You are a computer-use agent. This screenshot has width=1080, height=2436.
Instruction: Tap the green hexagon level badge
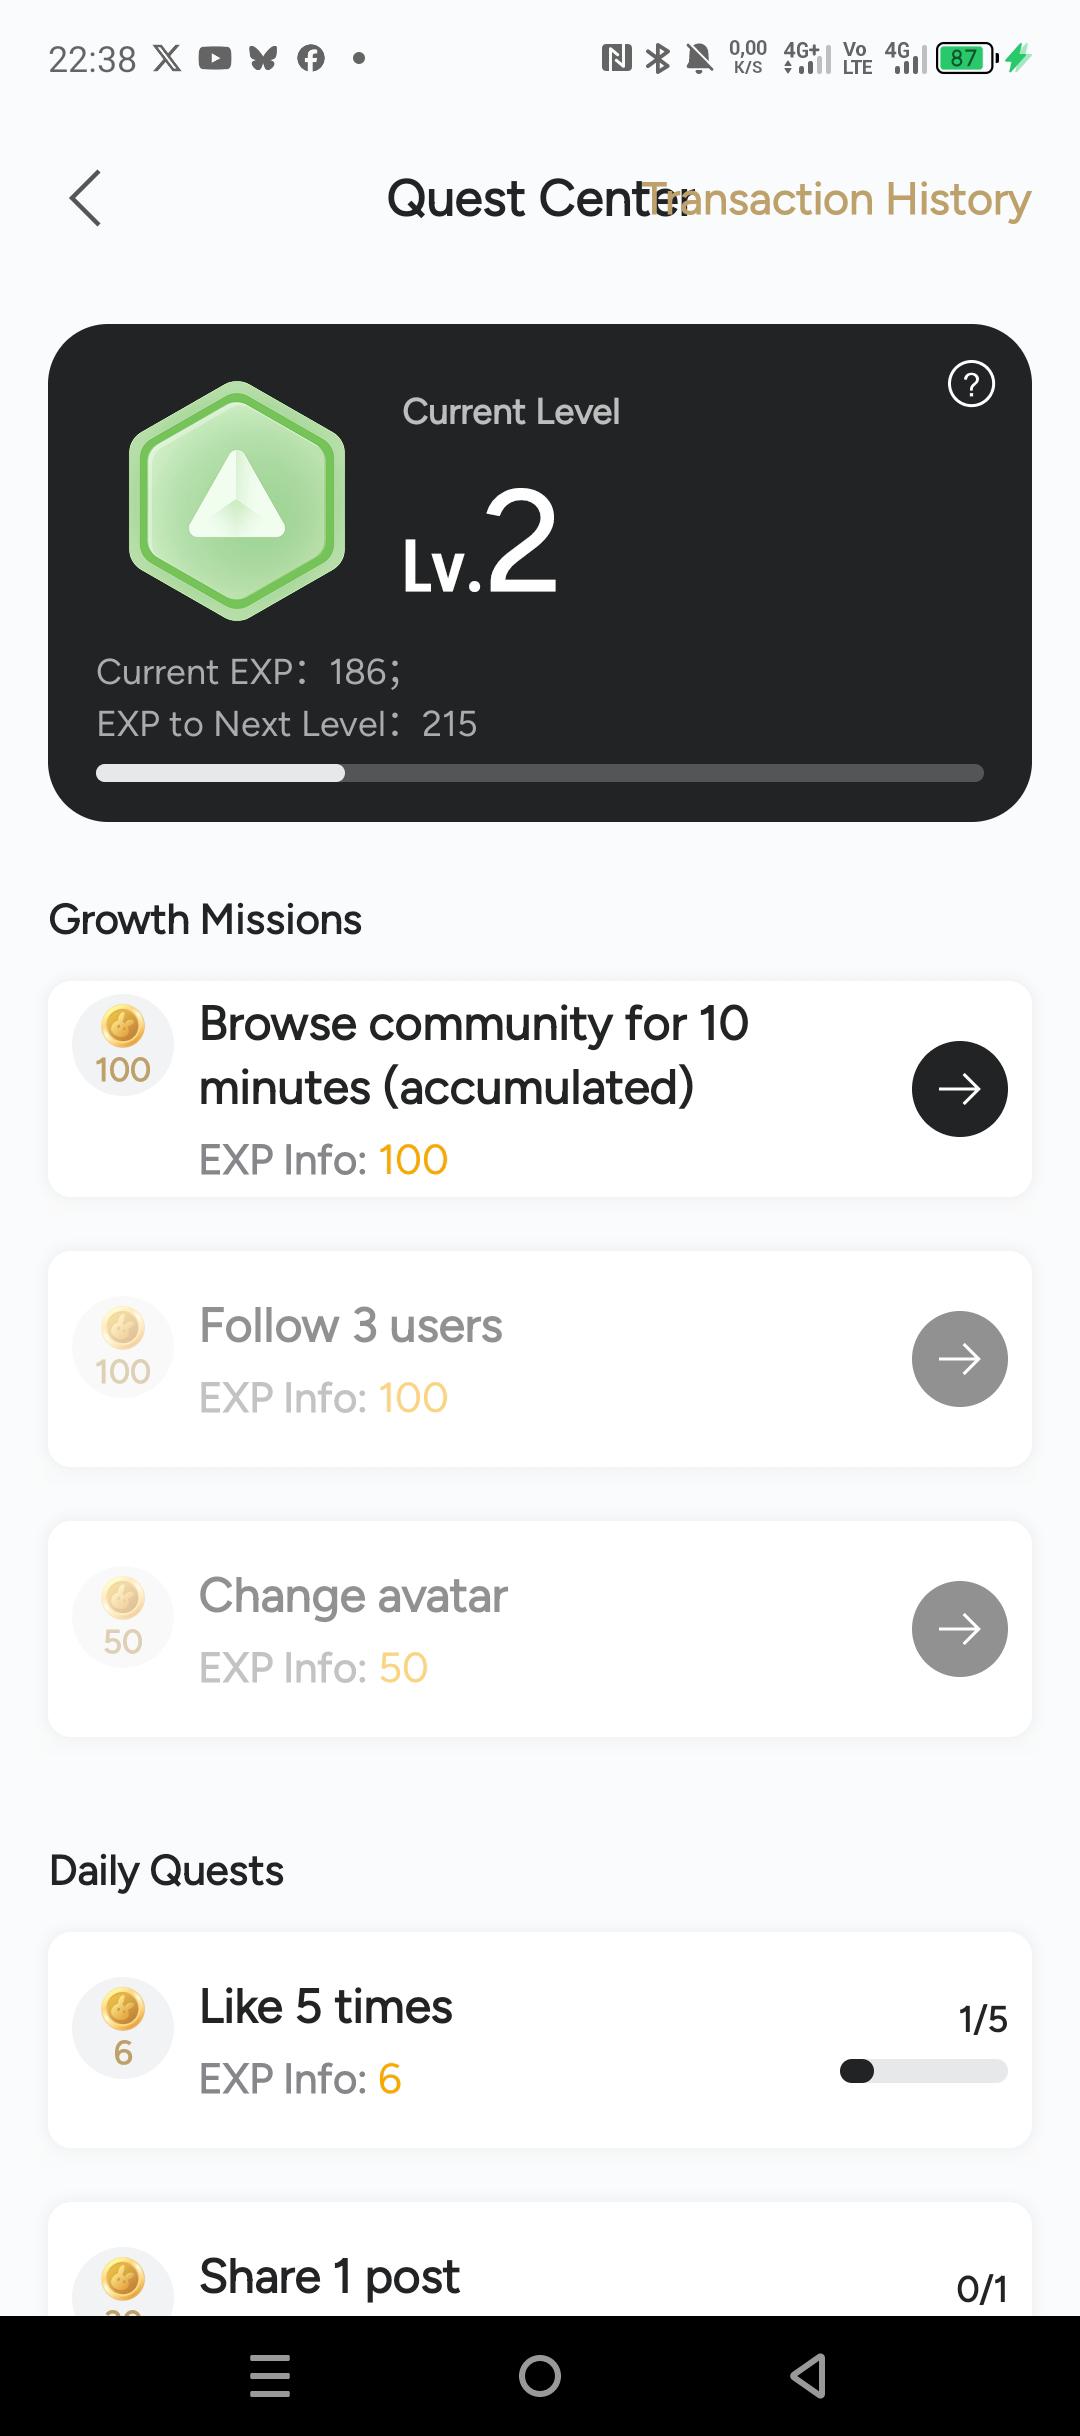click(237, 500)
